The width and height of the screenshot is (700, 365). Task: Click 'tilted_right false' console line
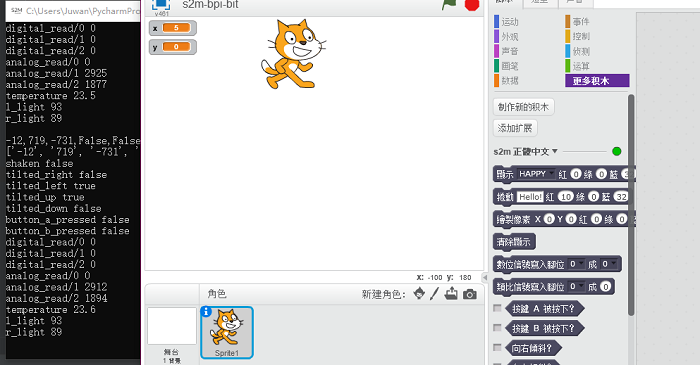point(56,174)
